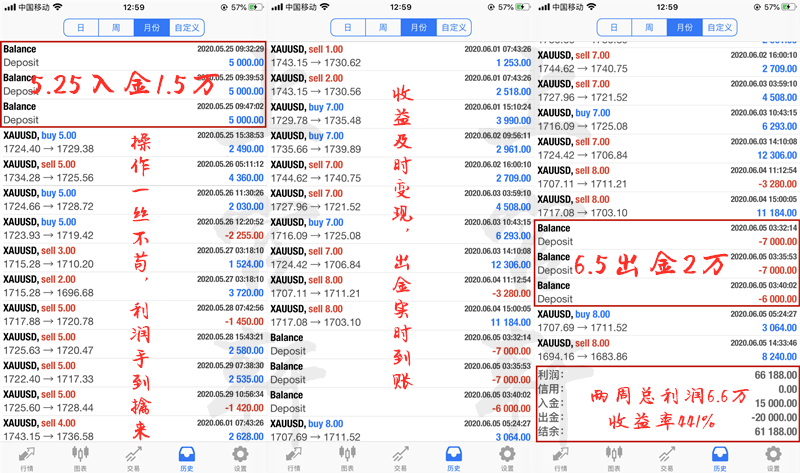800x473 pixels.
Task: Open XAUUSD buy 7.00 trade with profit 3 990.00
Action: coord(401,114)
